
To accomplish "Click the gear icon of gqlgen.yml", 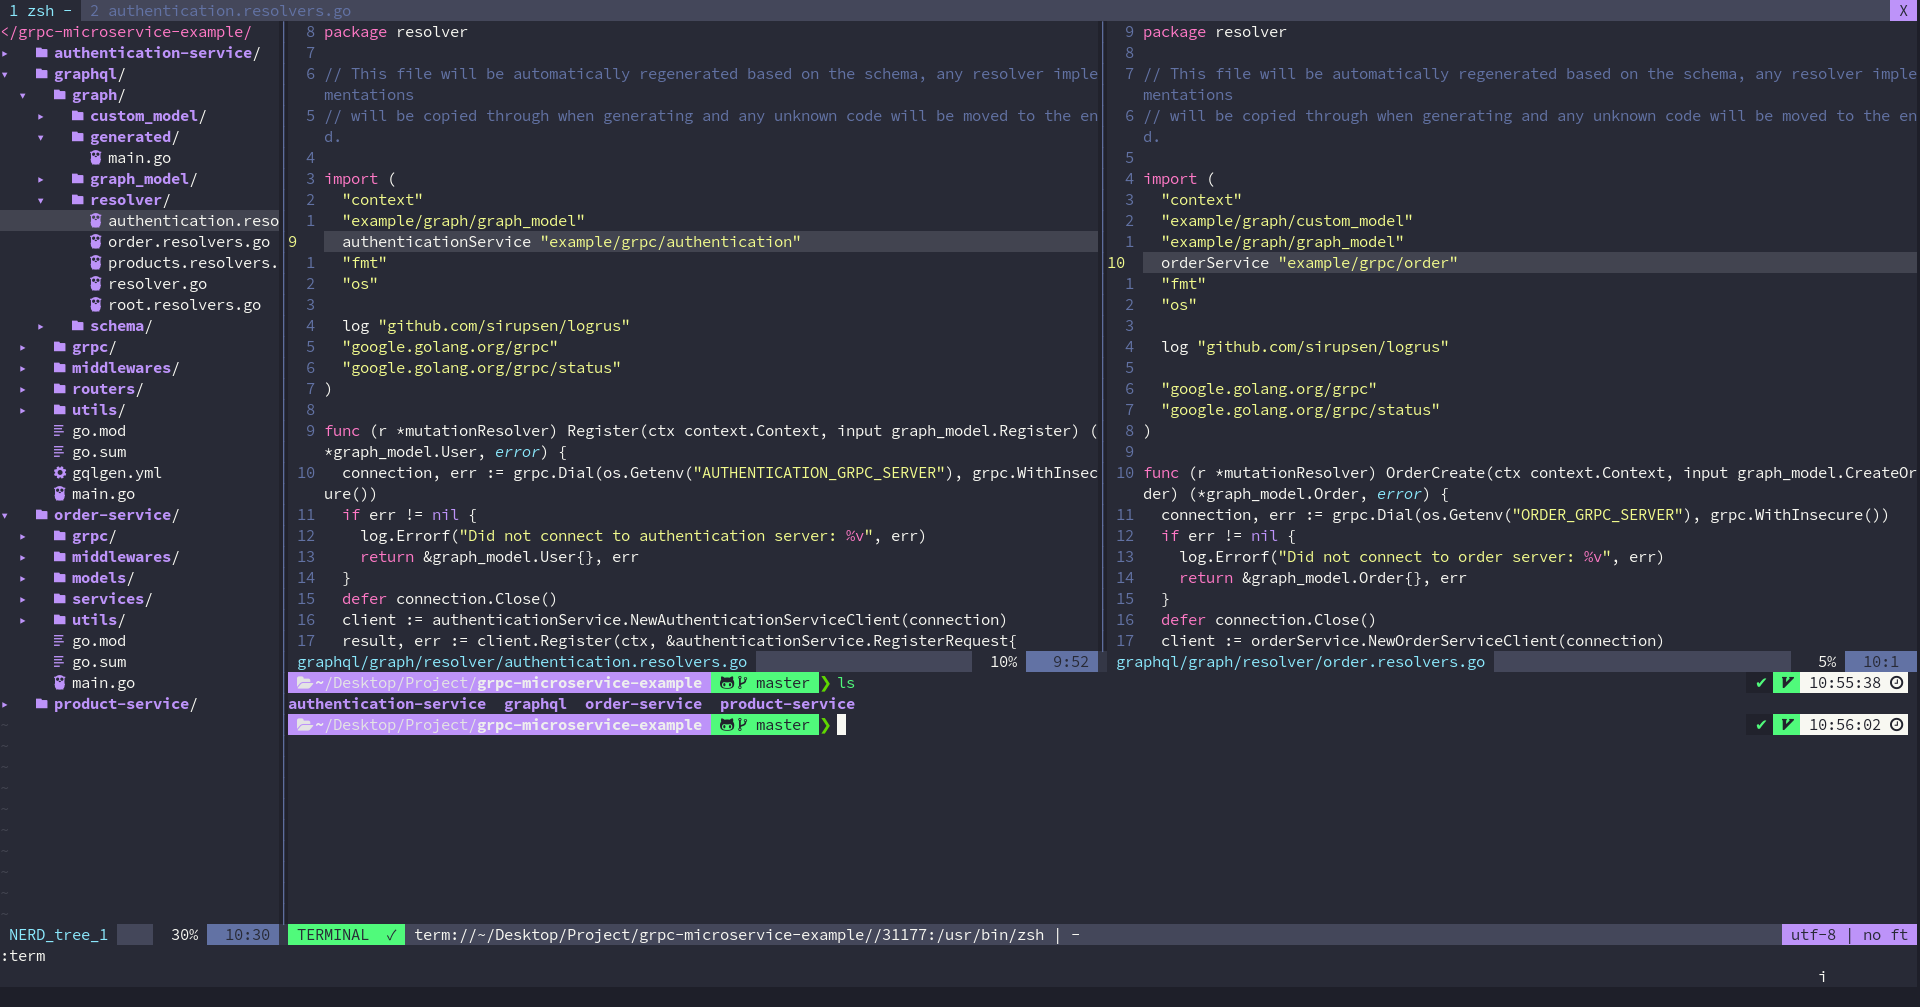I will point(60,473).
